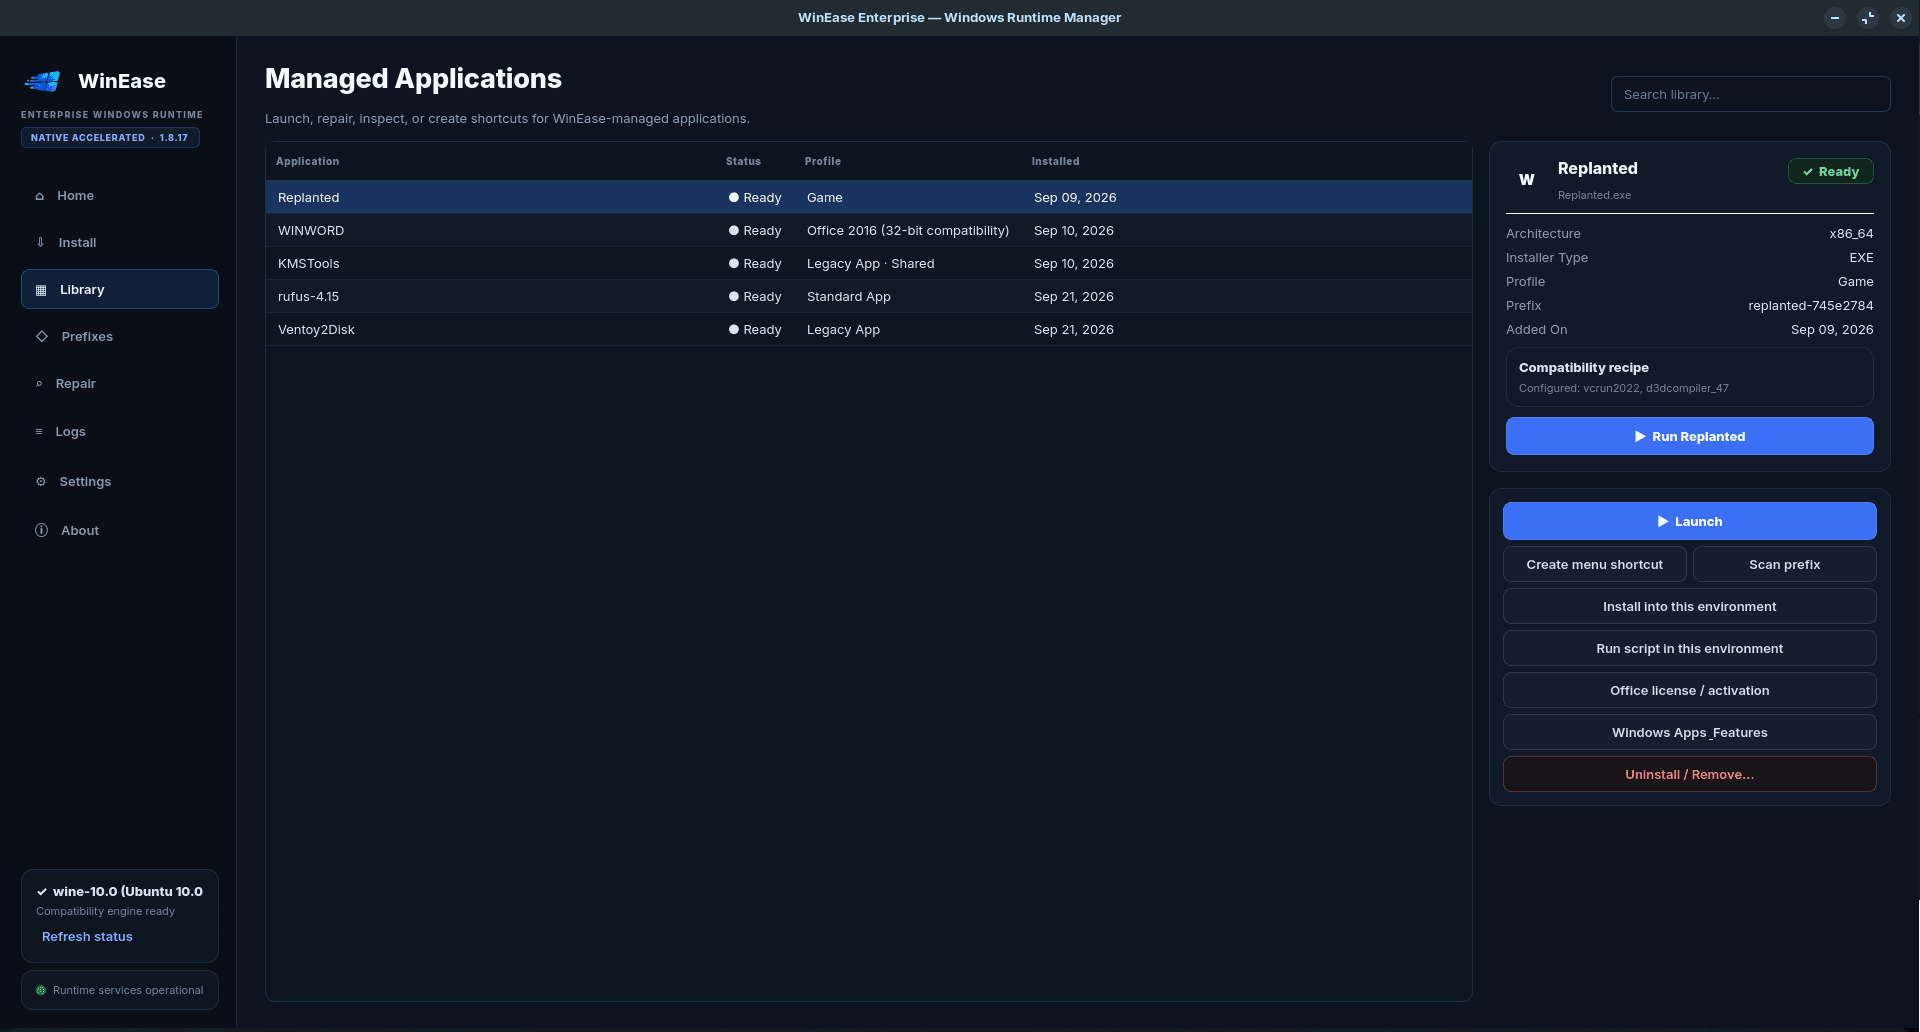This screenshot has width=1920, height=1032.
Task: Click the Home sidebar icon
Action: pyautogui.click(x=40, y=196)
